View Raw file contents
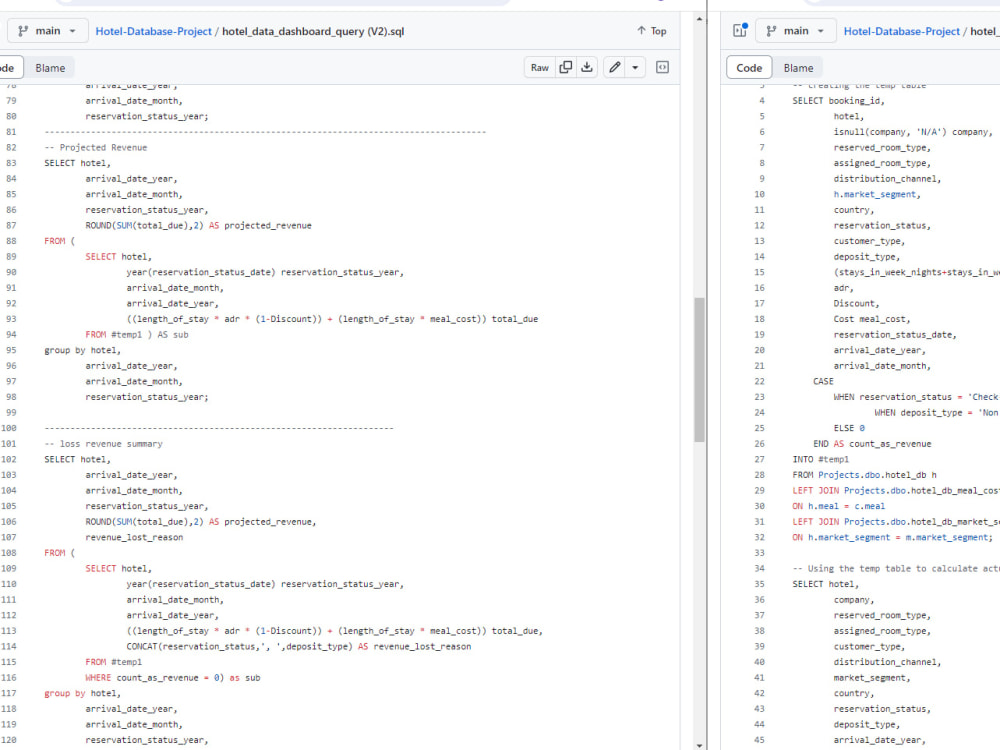 [x=540, y=68]
